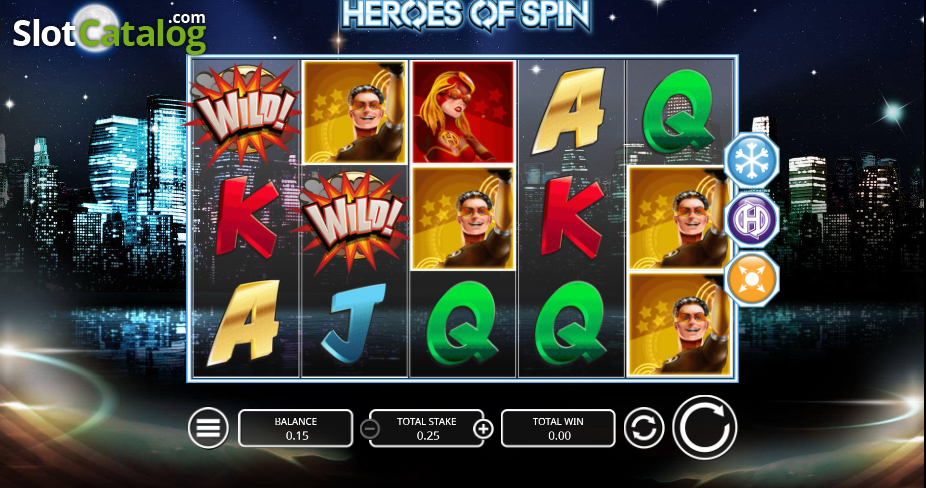
Task: Click the Total Win display box
Action: (x=558, y=428)
